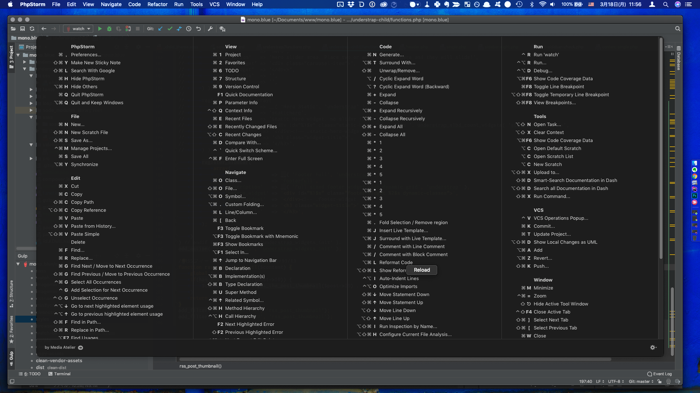Viewport: 700px width, 393px height.
Task: Click the Project view icon in panel header
Action: [x=21, y=46]
